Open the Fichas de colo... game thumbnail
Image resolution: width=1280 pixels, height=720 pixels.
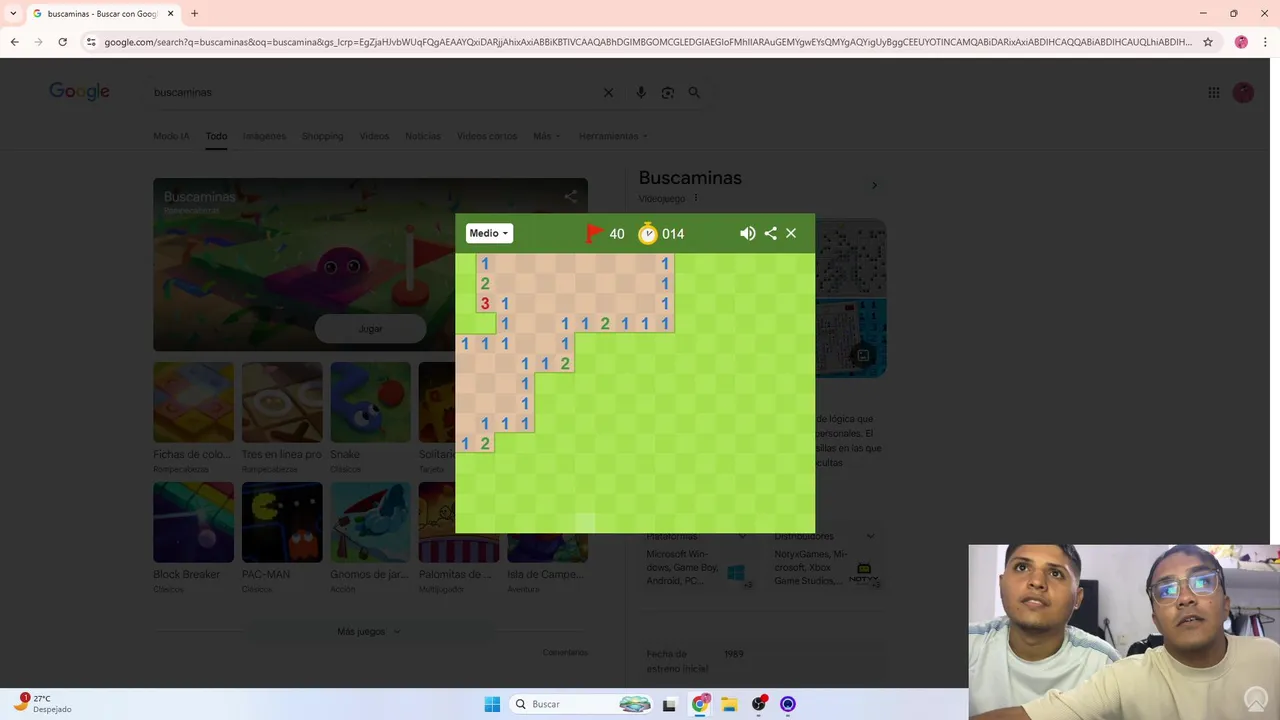pyautogui.click(x=193, y=402)
